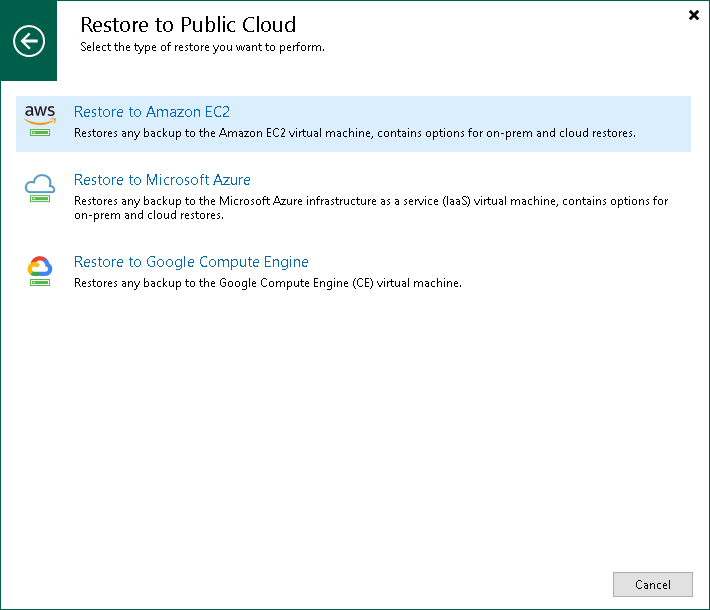Image resolution: width=710 pixels, height=610 pixels.
Task: Choose Restore to Microsoft Azure
Action: tap(162, 180)
